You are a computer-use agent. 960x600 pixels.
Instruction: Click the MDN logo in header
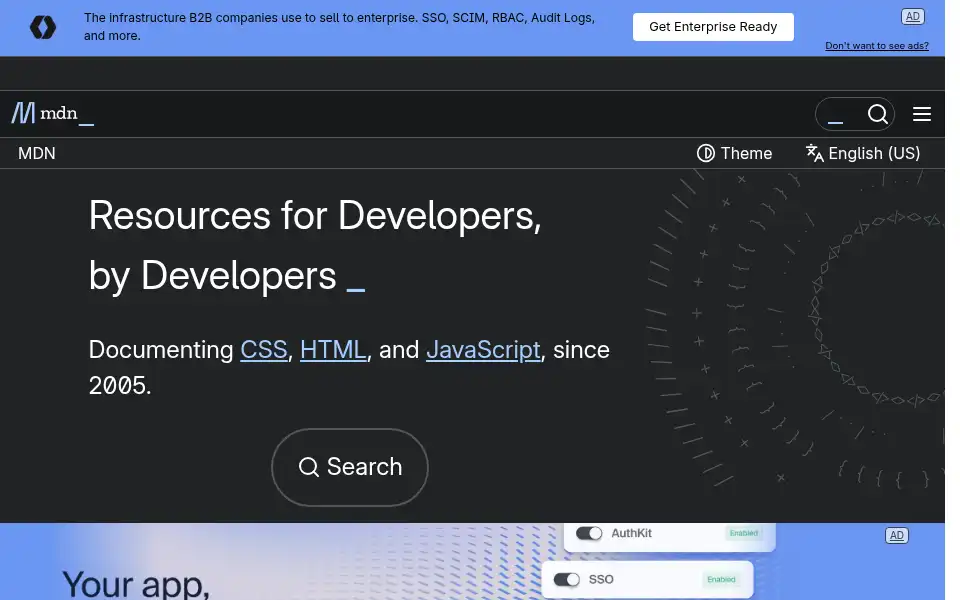53,113
